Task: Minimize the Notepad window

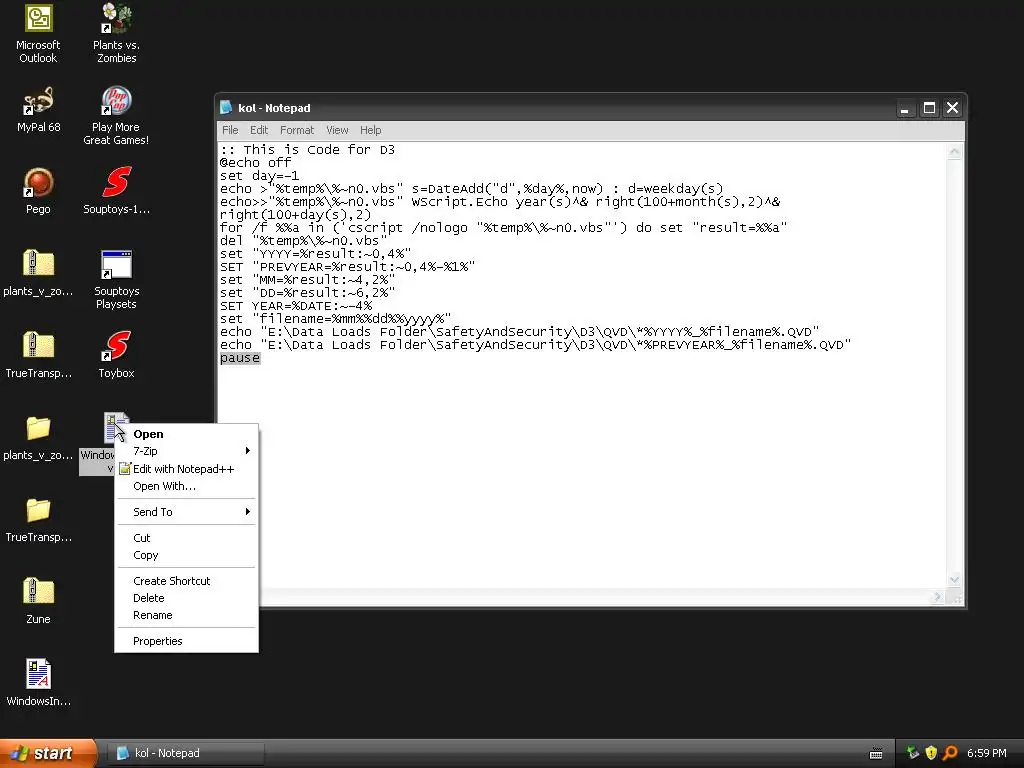Action: tap(904, 108)
